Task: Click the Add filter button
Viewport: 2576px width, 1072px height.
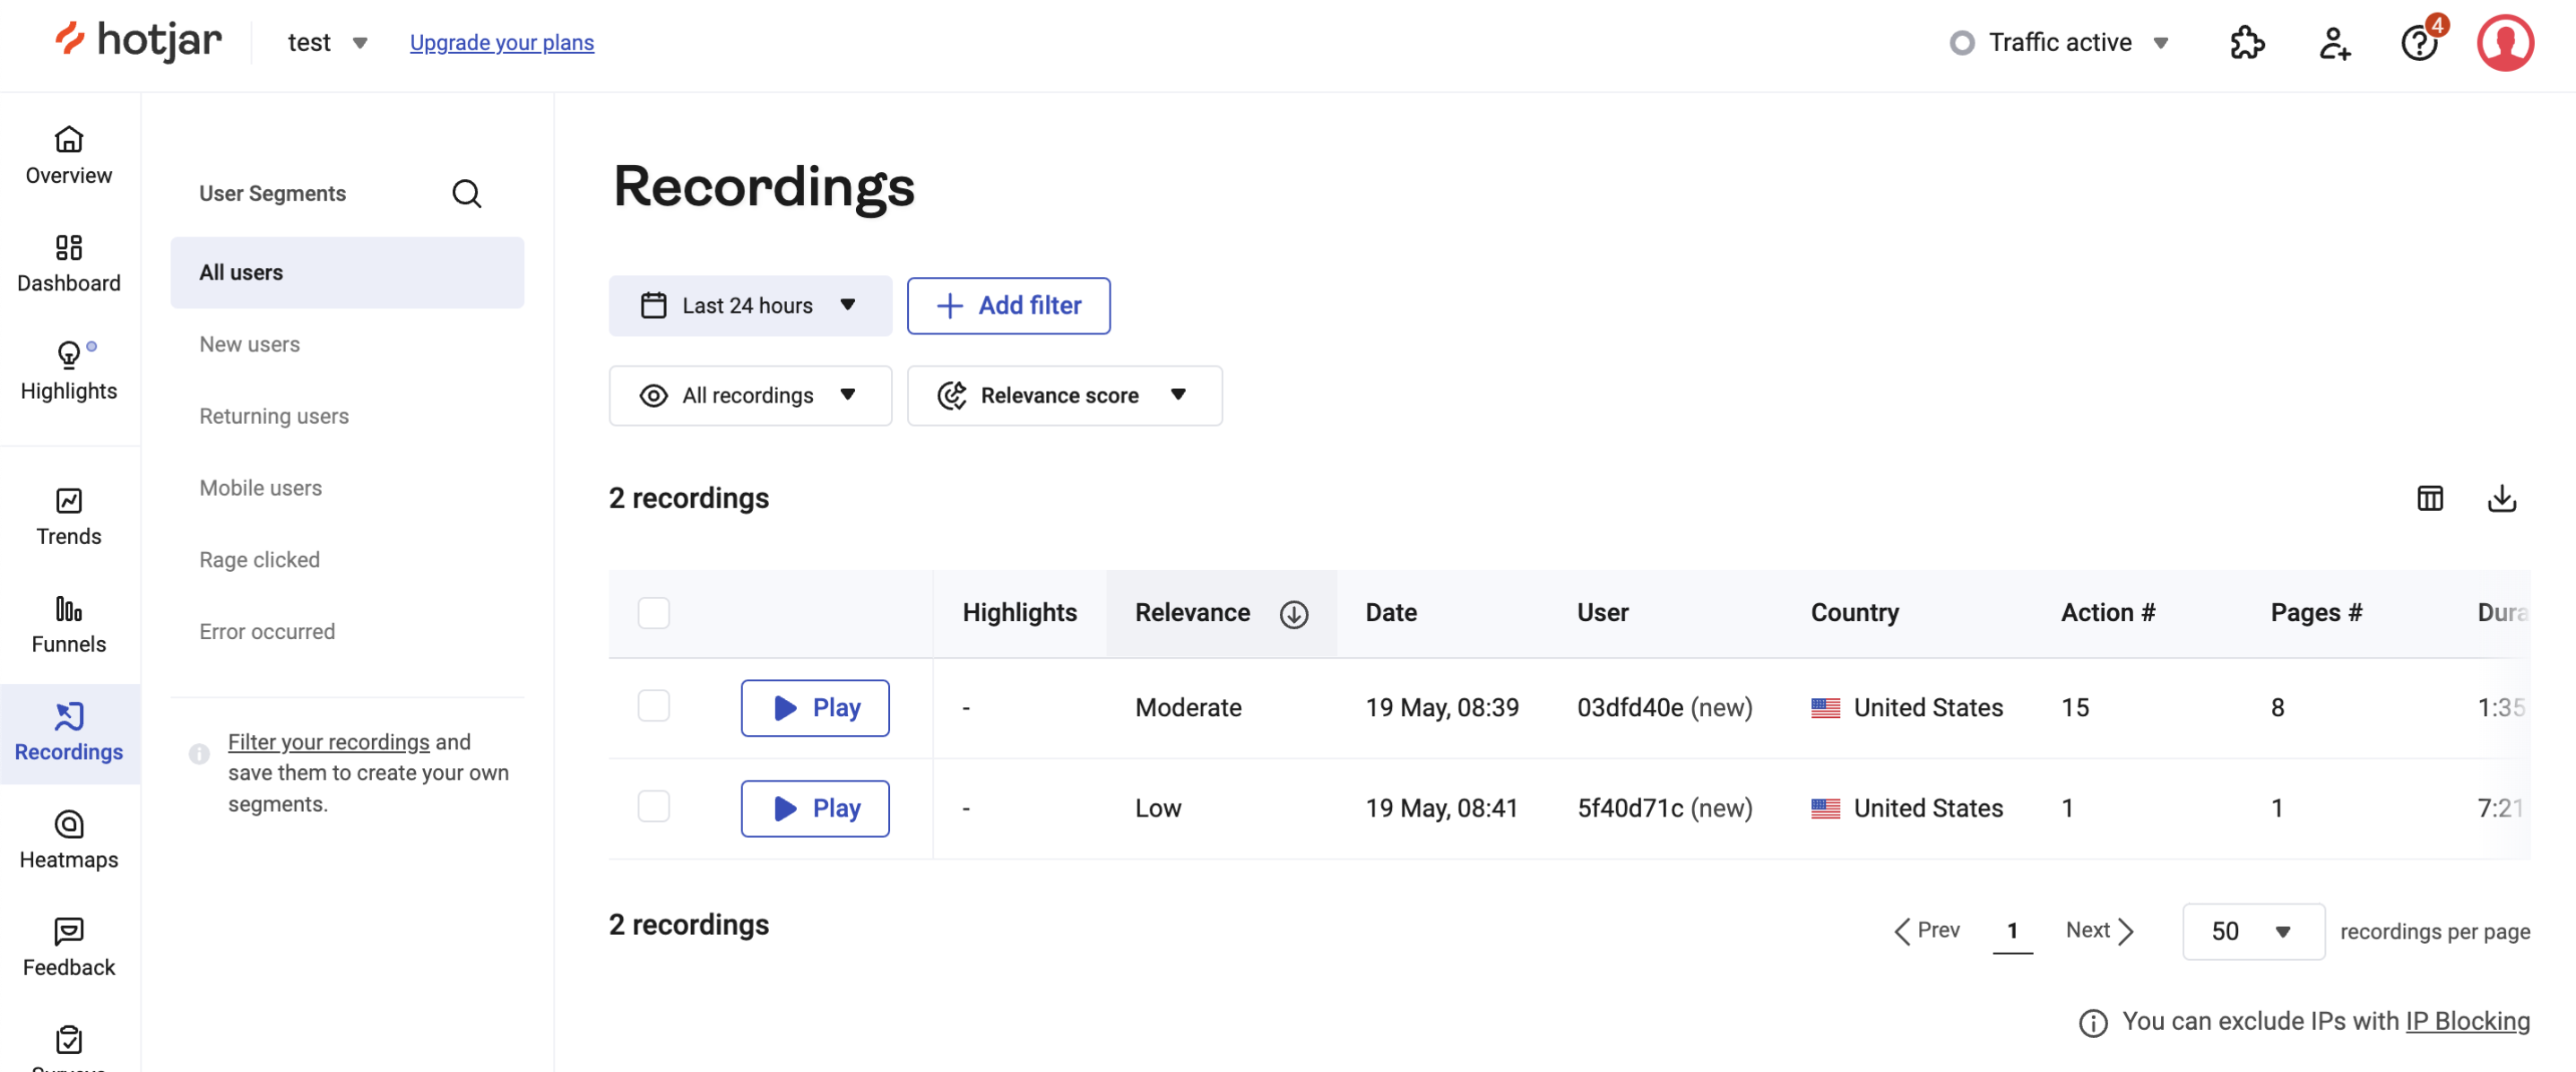Action: (1007, 305)
